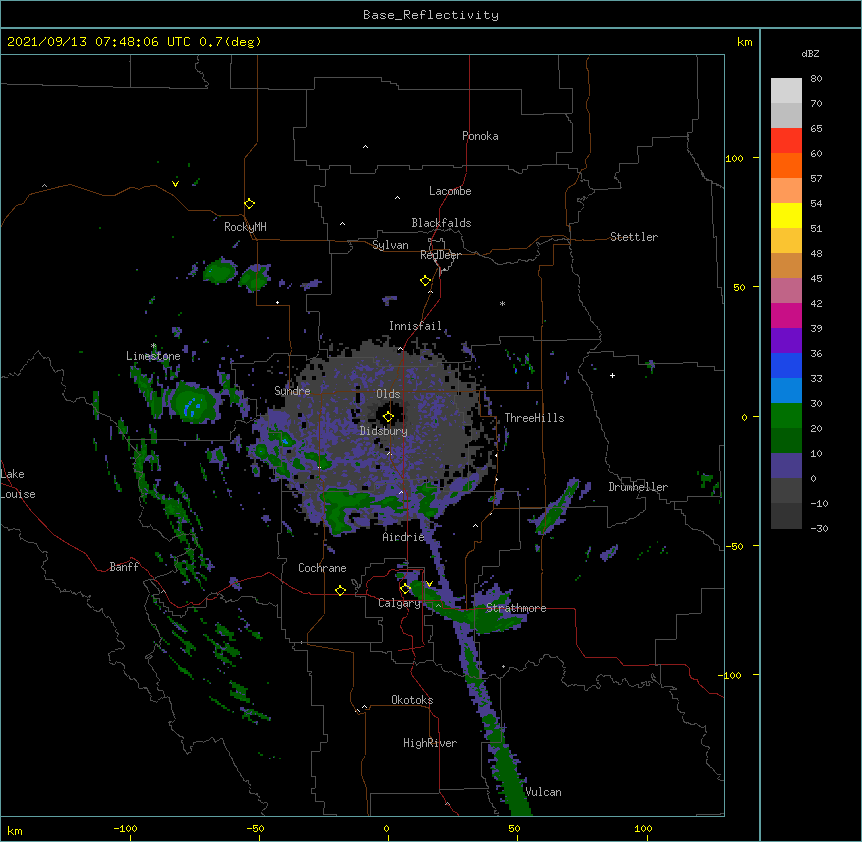The width and height of the screenshot is (862, 842).
Task: Select the Calgary label
Action: (x=399, y=603)
